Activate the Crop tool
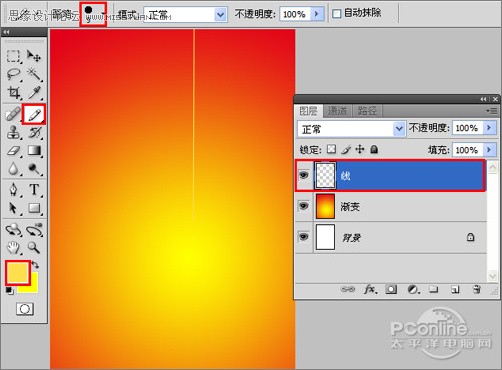502x370 pixels. click(13, 93)
